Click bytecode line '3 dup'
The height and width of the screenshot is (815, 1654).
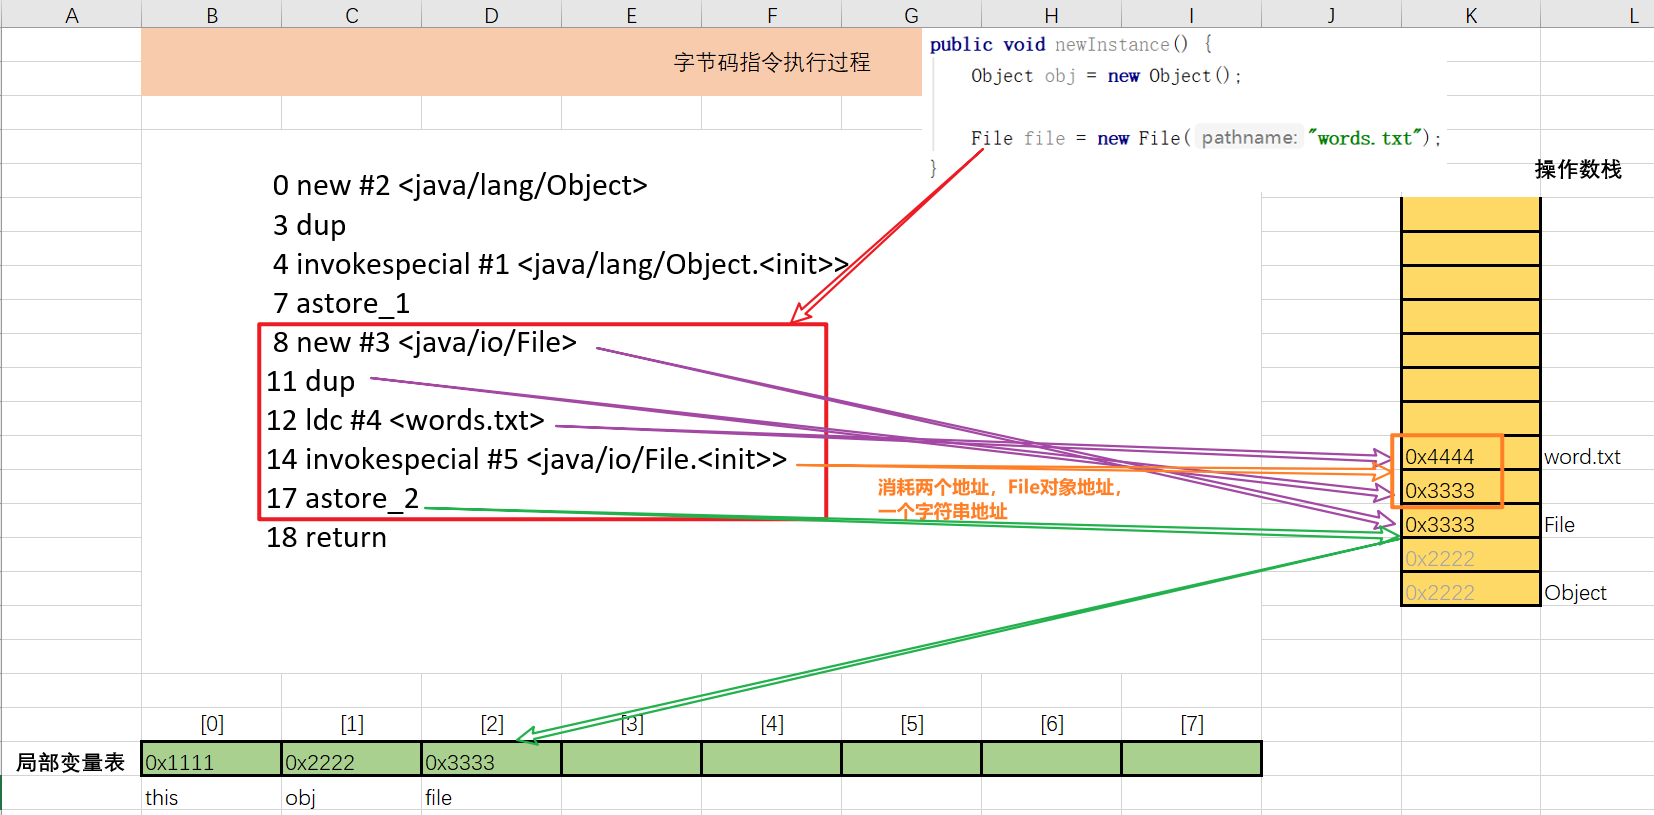click(309, 225)
